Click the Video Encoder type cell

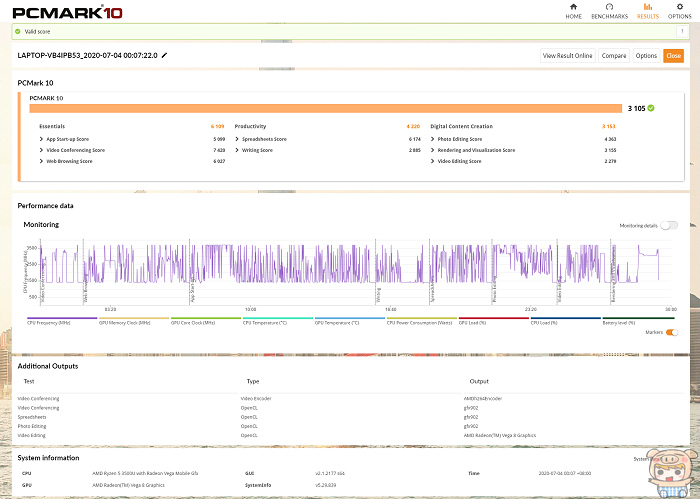256,399
